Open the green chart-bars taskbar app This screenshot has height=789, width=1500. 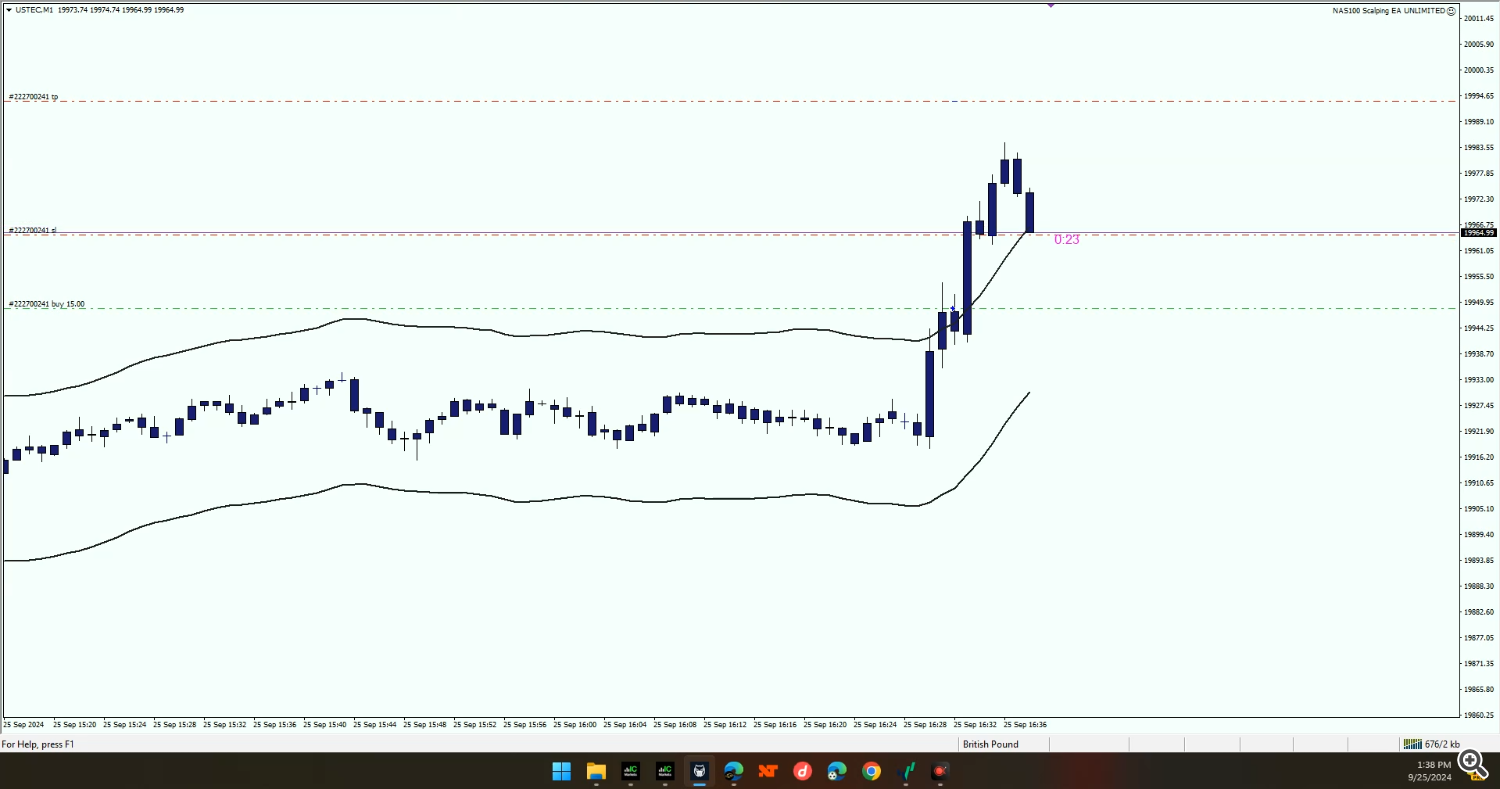[x=906, y=771]
